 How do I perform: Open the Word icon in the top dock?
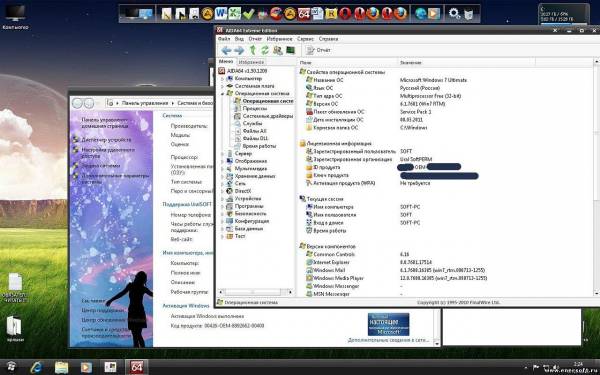click(220, 14)
